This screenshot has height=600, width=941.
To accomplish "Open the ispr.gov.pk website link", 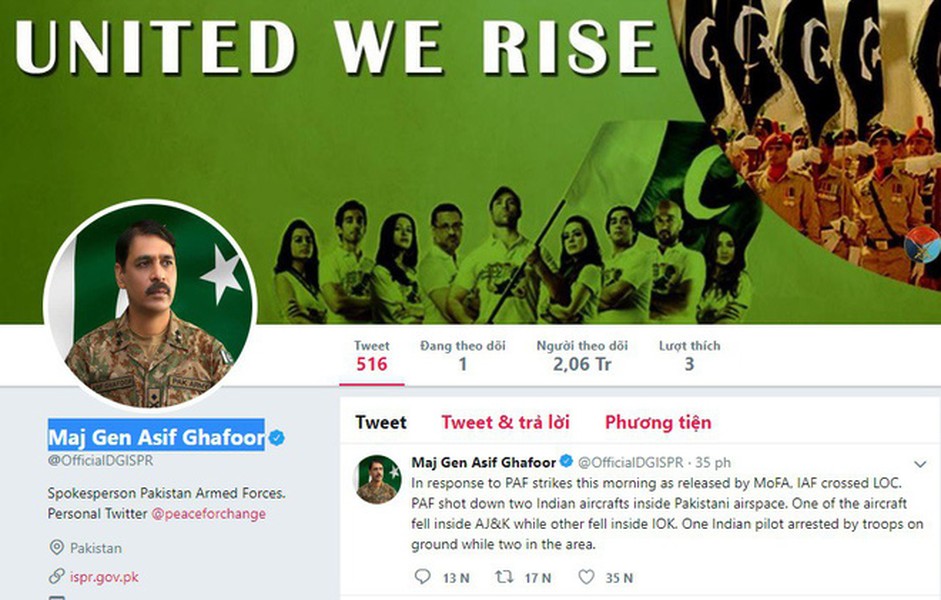I will (104, 577).
